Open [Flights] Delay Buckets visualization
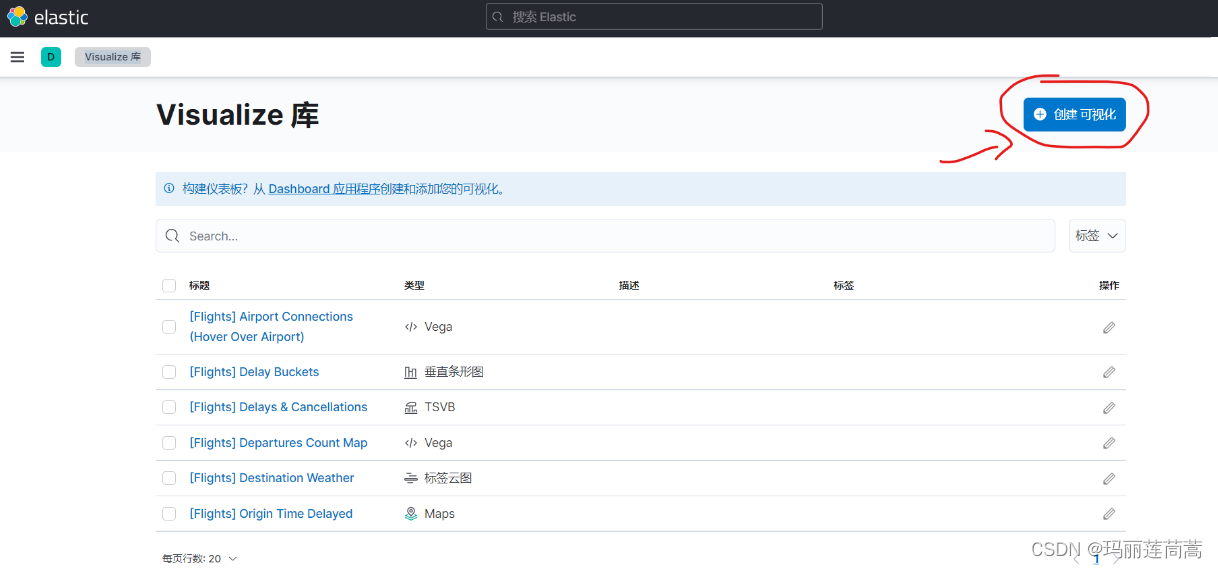The image size is (1218, 568). pyautogui.click(x=254, y=372)
